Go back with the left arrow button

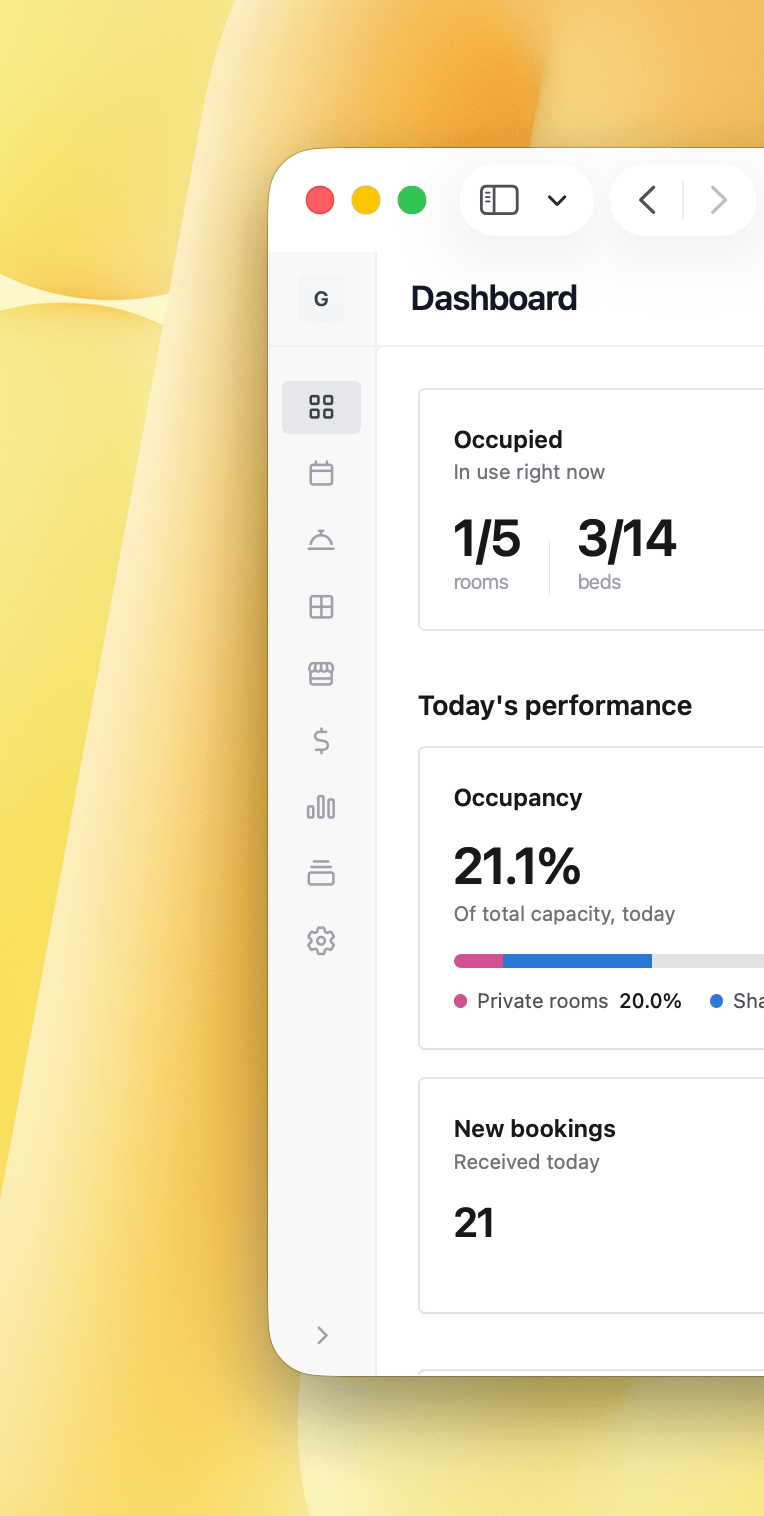647,200
